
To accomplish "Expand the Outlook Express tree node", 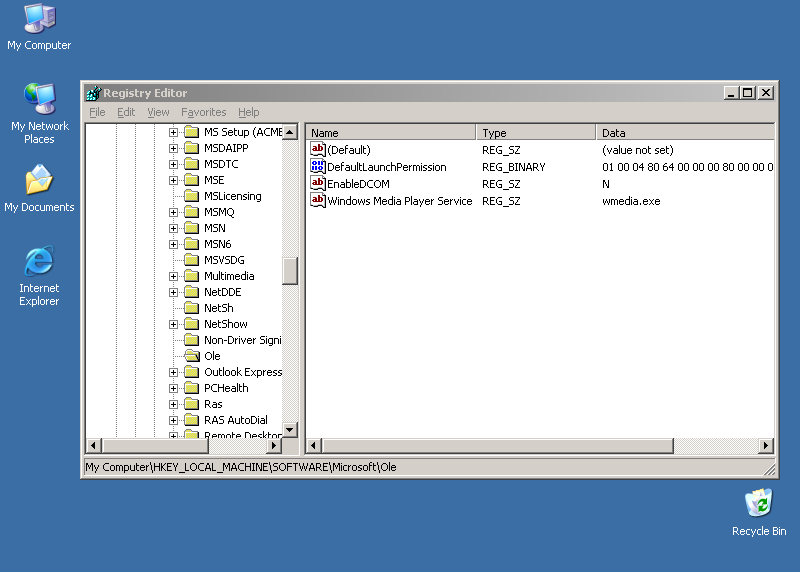I will pos(173,372).
